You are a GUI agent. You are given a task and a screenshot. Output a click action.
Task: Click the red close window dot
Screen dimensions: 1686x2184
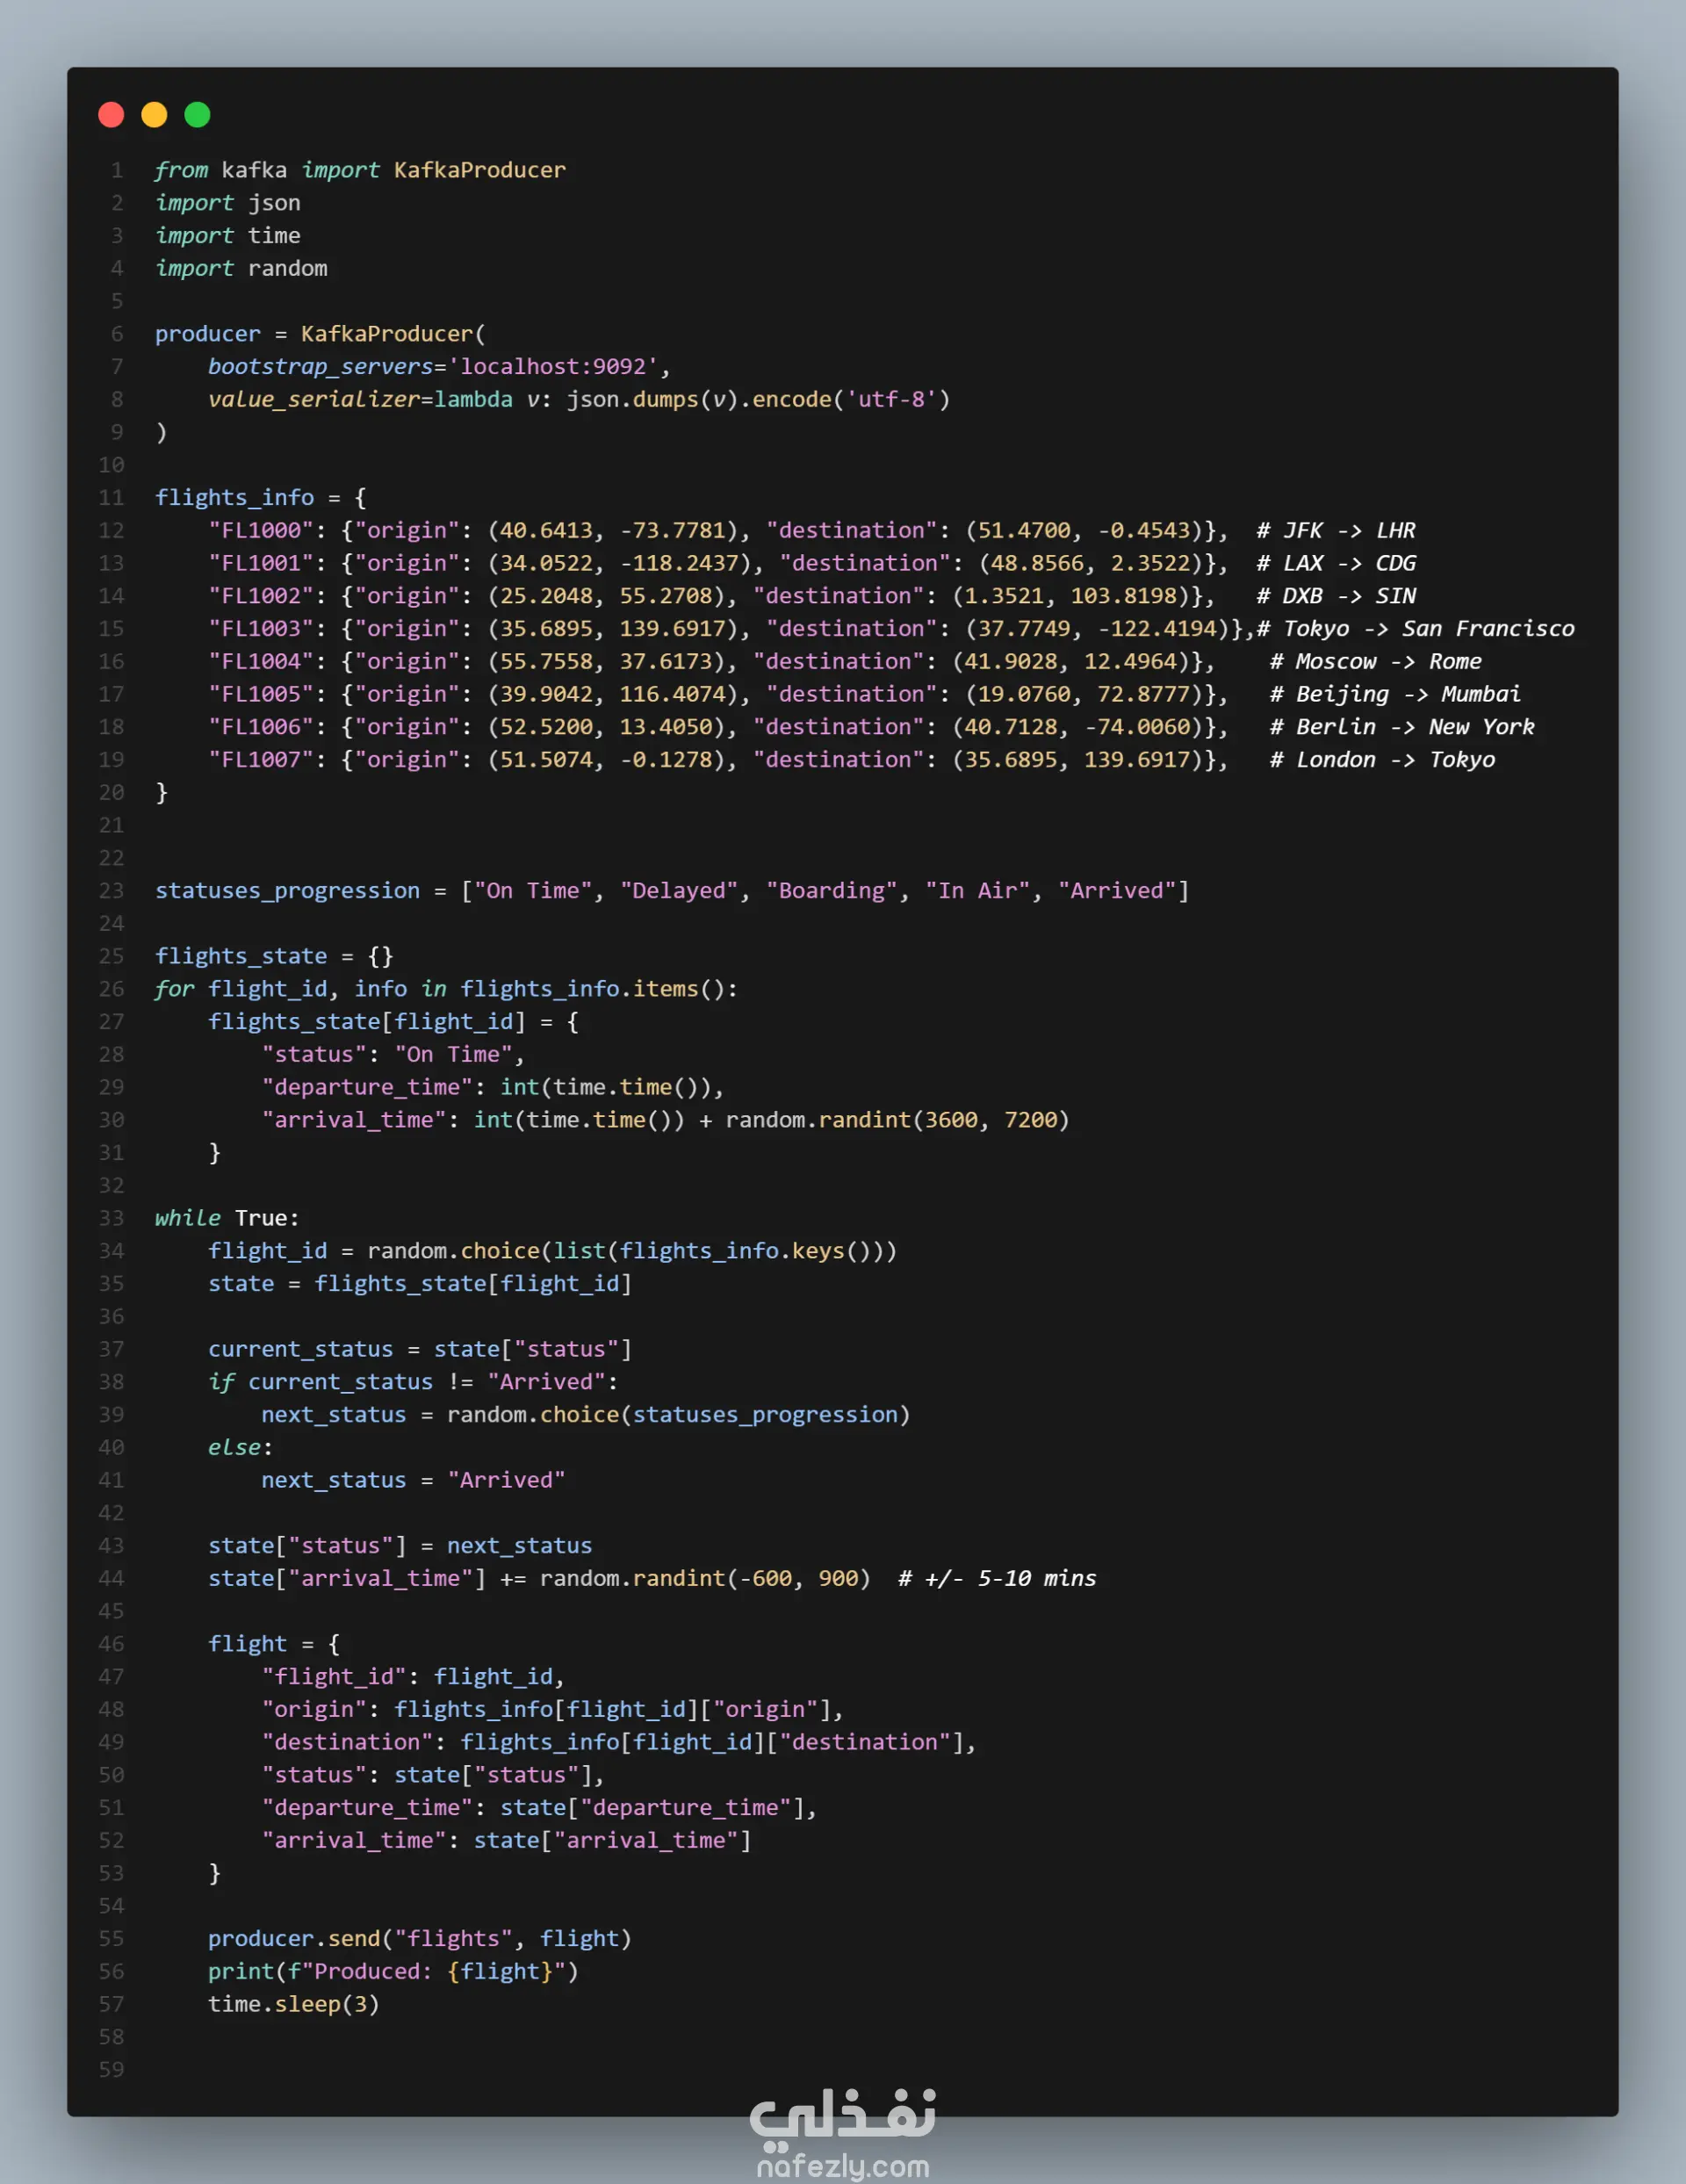point(111,115)
